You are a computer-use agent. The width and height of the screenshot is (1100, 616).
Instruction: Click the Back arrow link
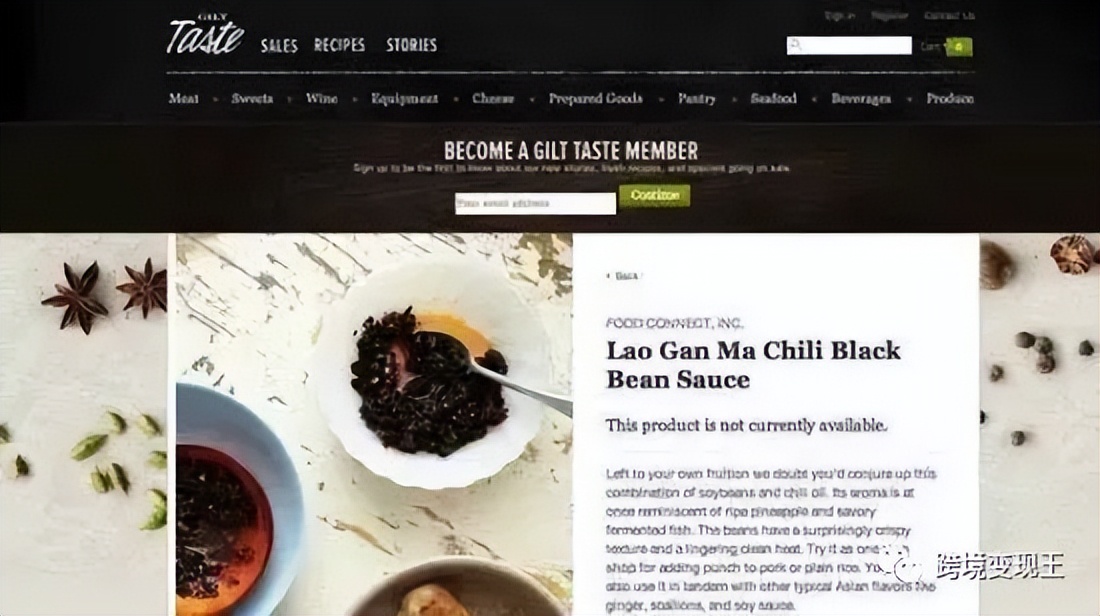(x=623, y=276)
